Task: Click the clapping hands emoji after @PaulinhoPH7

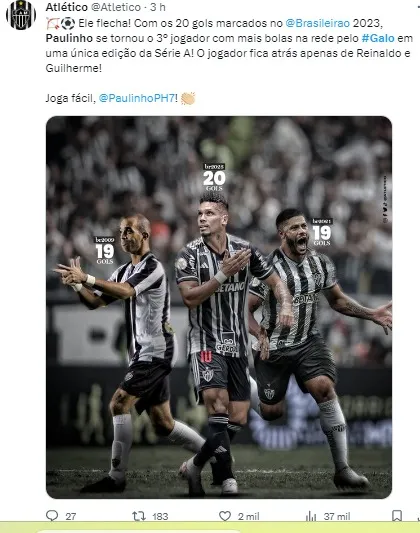Action: (x=188, y=99)
